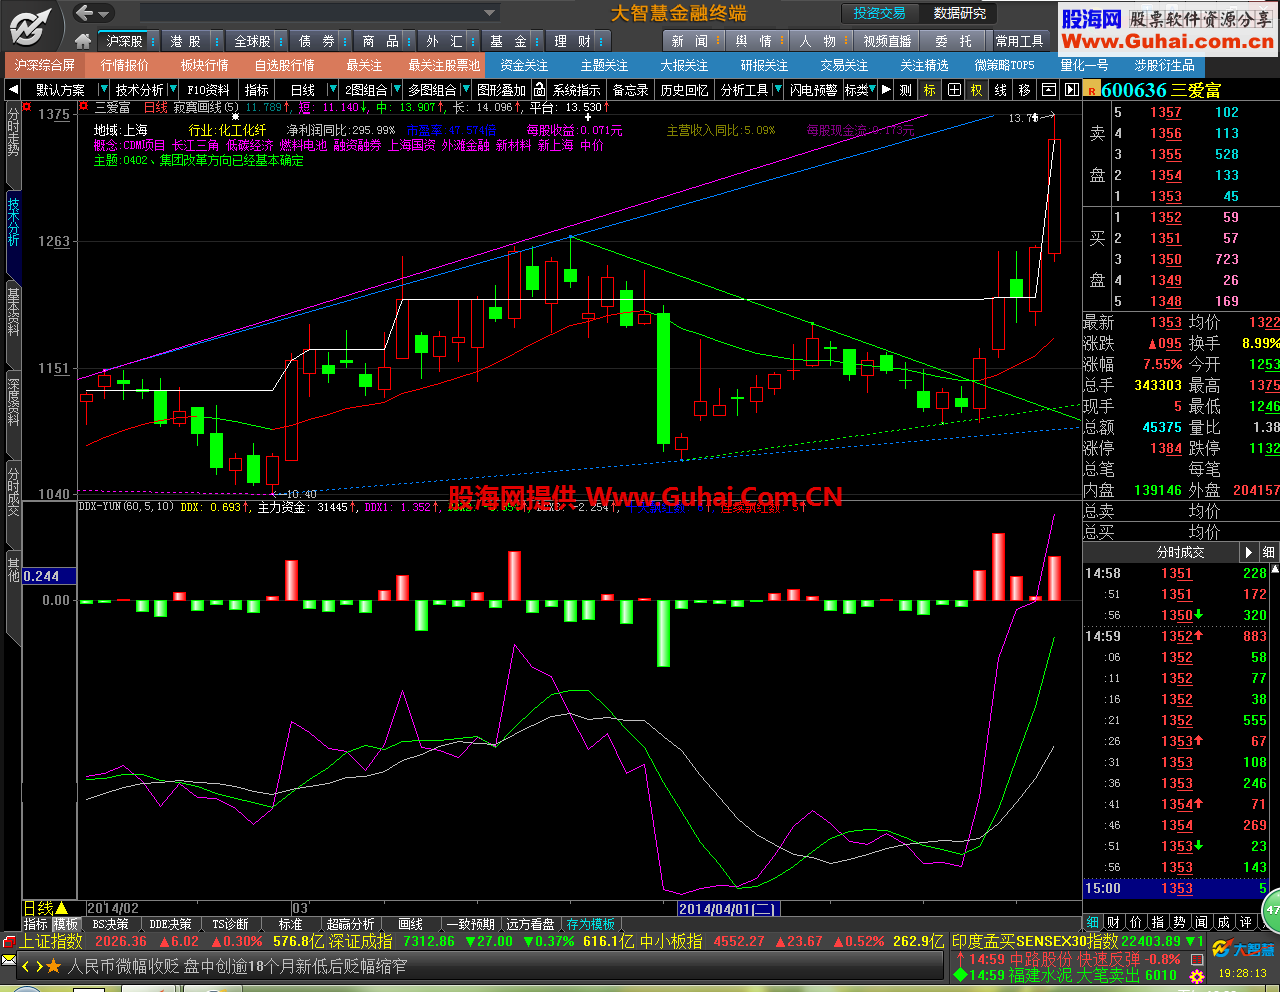Image resolution: width=1280 pixels, height=992 pixels.
Task: Toggle the 标 marker button
Action: [x=930, y=90]
